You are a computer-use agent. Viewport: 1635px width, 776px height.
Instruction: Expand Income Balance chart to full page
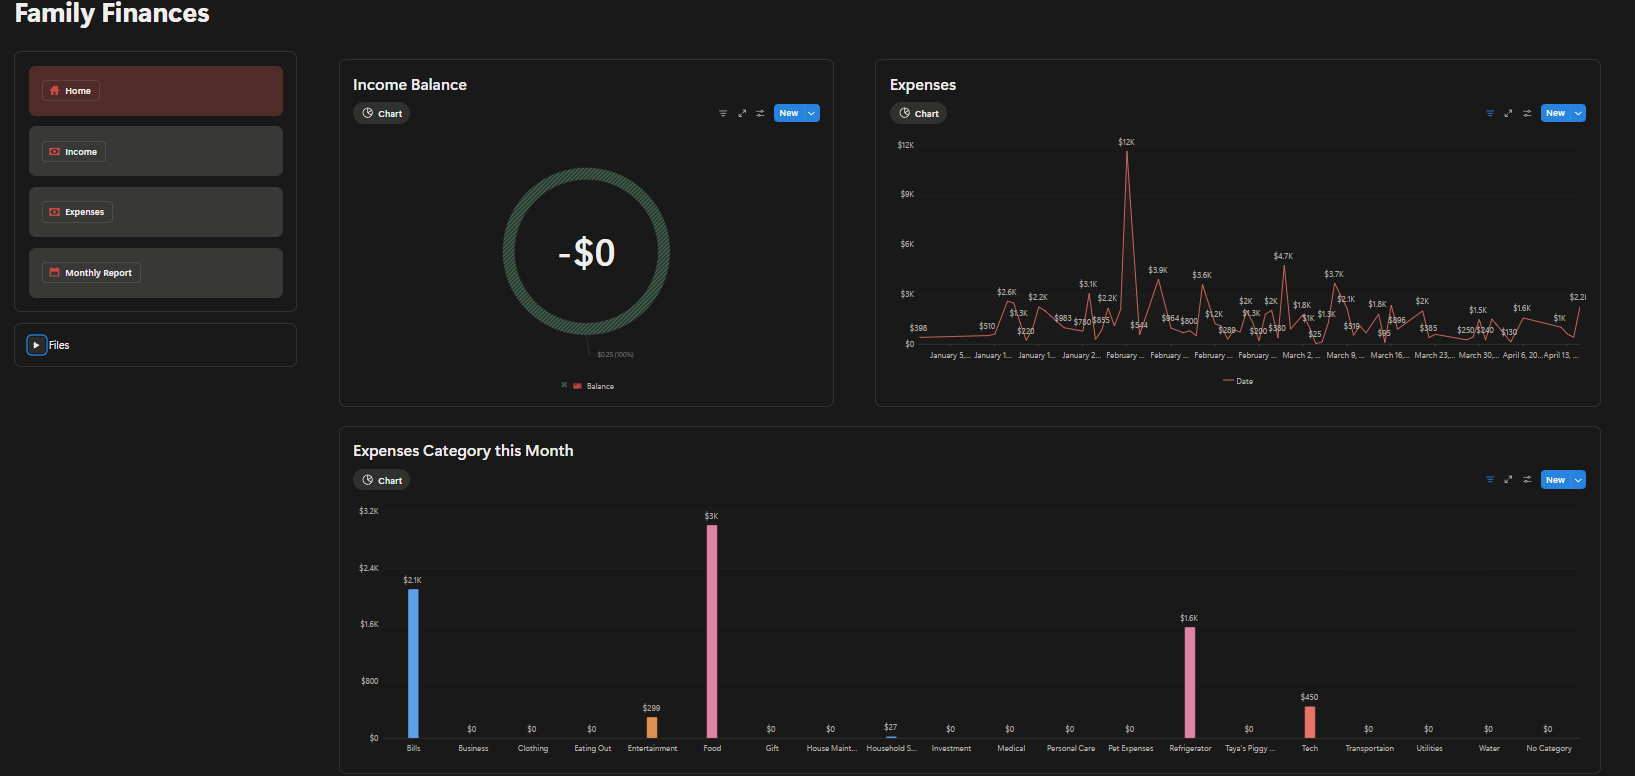(742, 113)
